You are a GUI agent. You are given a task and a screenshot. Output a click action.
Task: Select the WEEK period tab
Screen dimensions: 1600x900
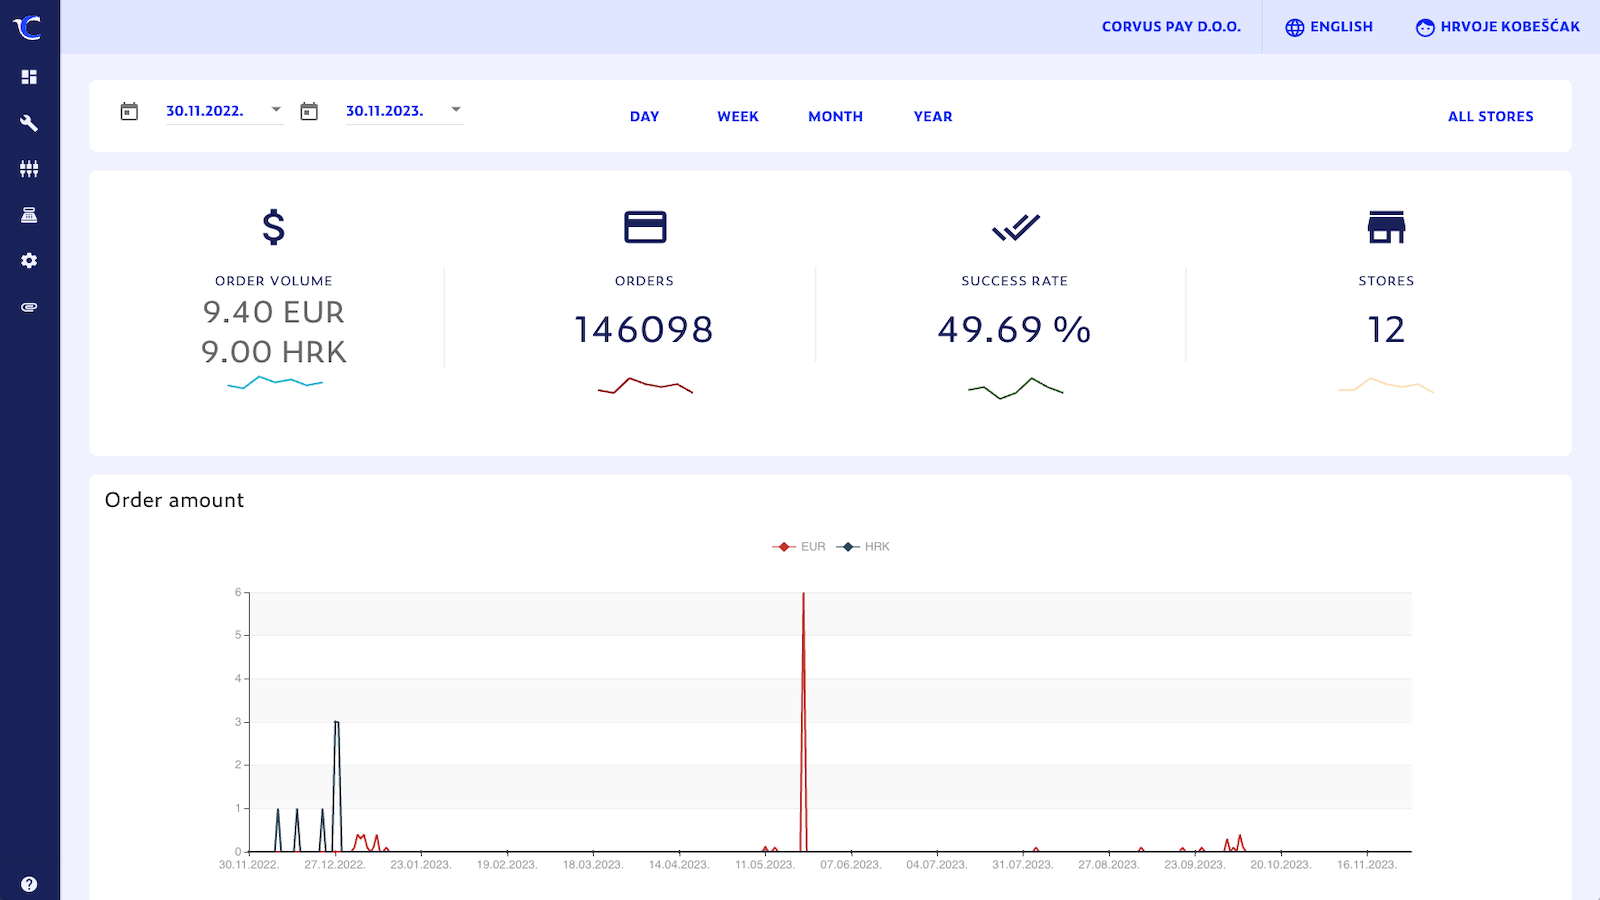click(738, 117)
